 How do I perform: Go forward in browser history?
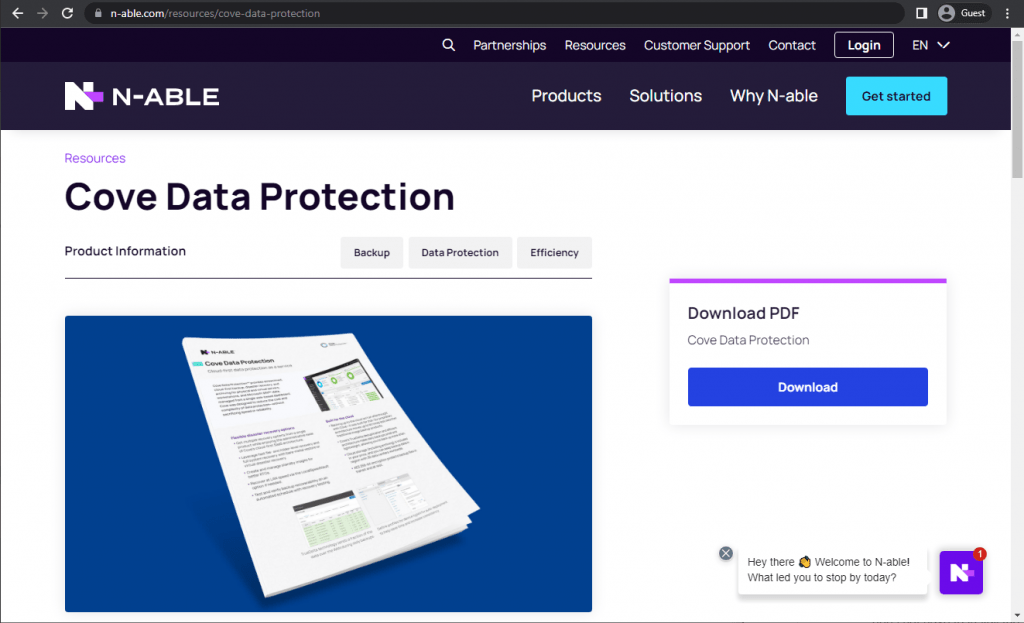(42, 13)
